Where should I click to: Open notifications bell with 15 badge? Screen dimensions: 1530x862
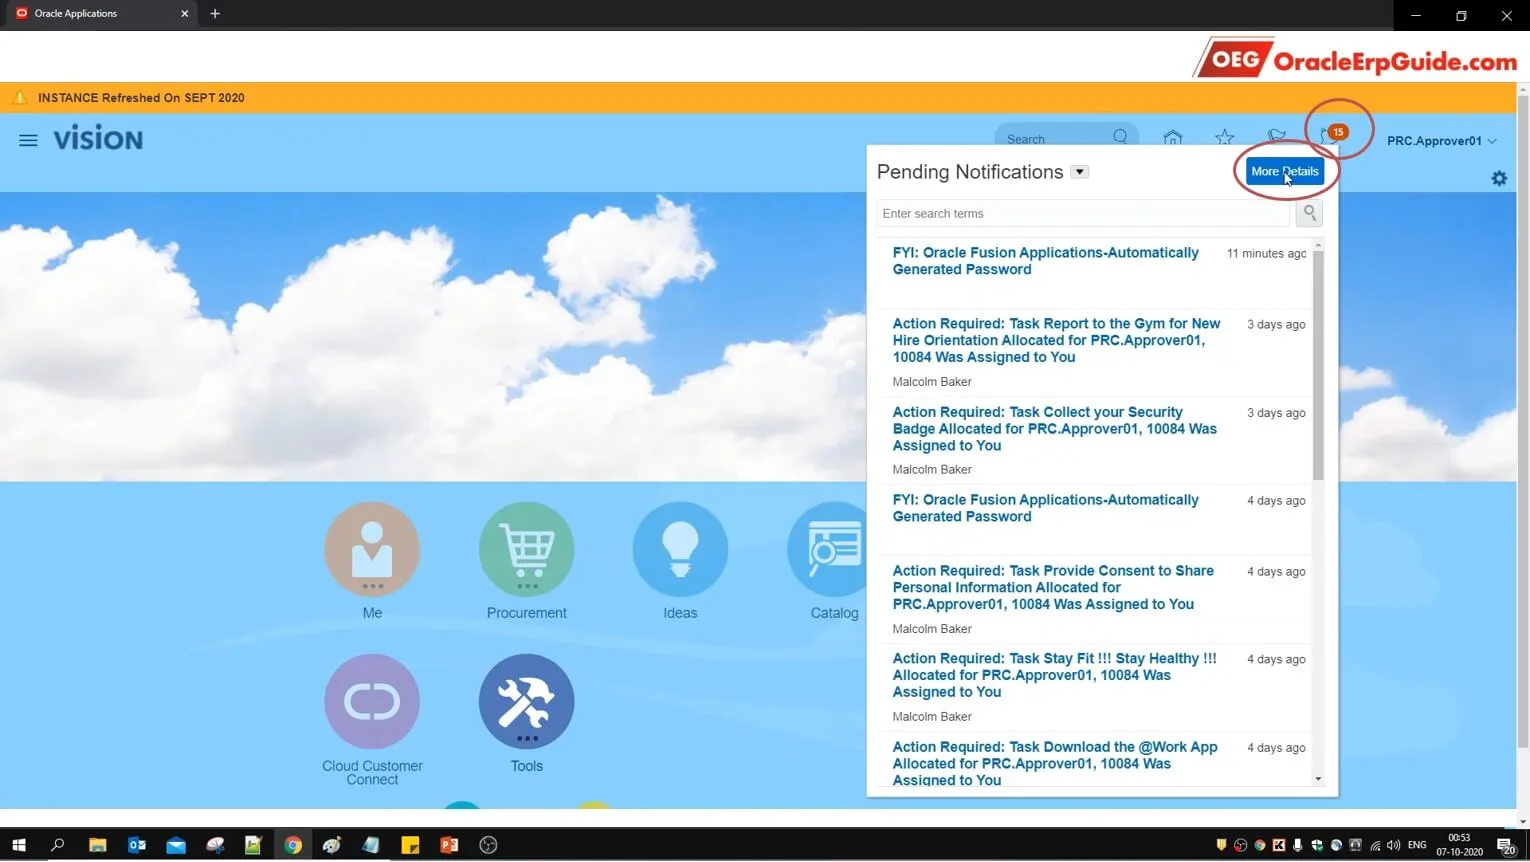(x=1333, y=134)
